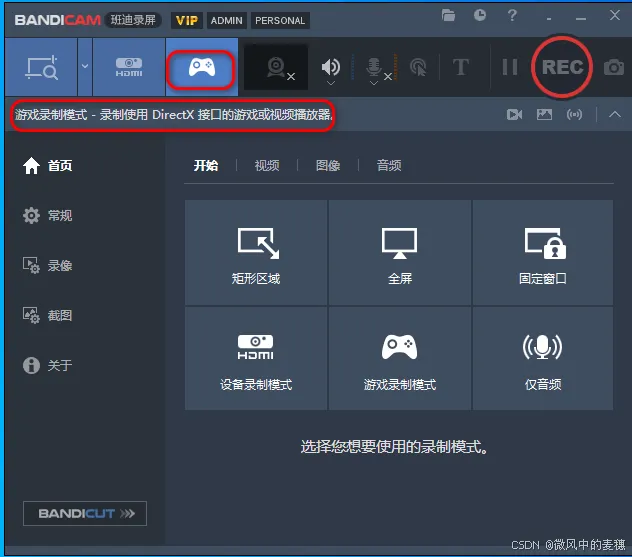
Task: Open microphone settings dropdown chevron
Action: coord(374,83)
